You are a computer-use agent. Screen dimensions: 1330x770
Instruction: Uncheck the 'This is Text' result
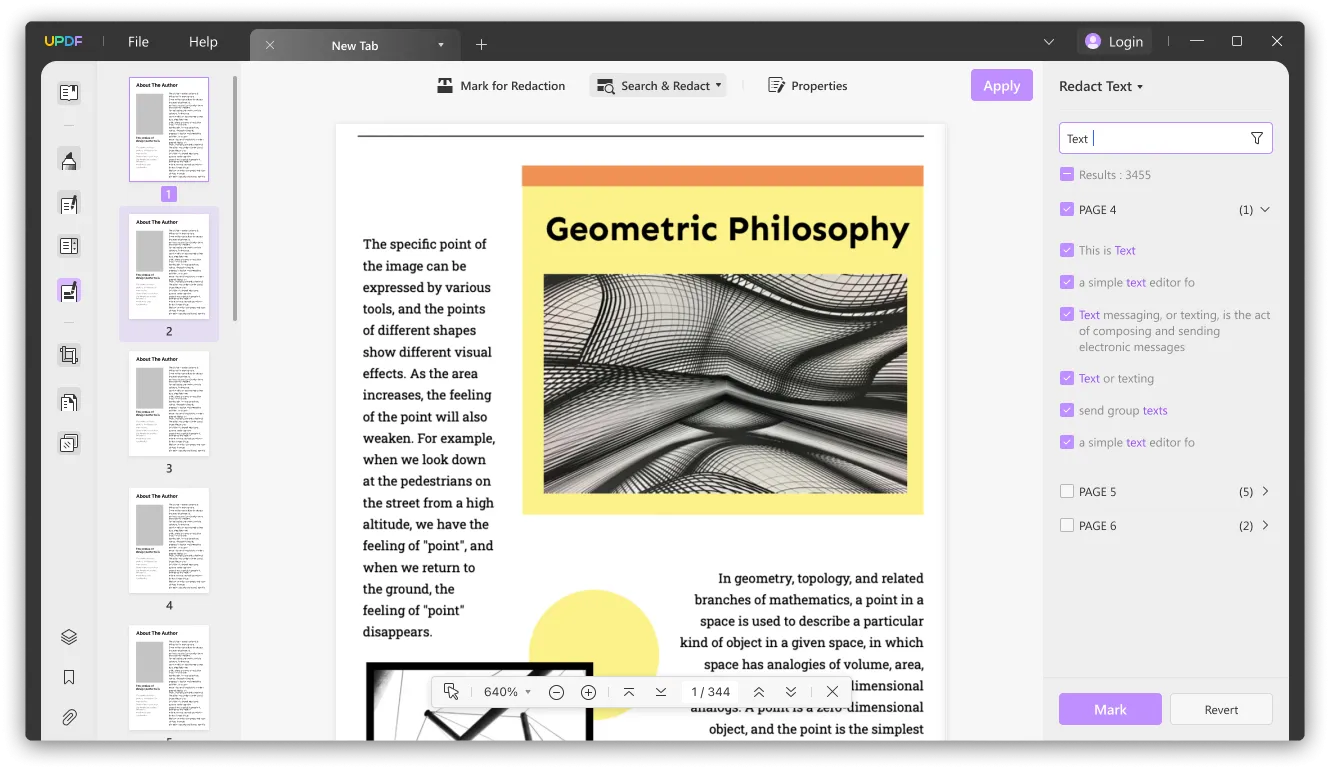(1067, 251)
